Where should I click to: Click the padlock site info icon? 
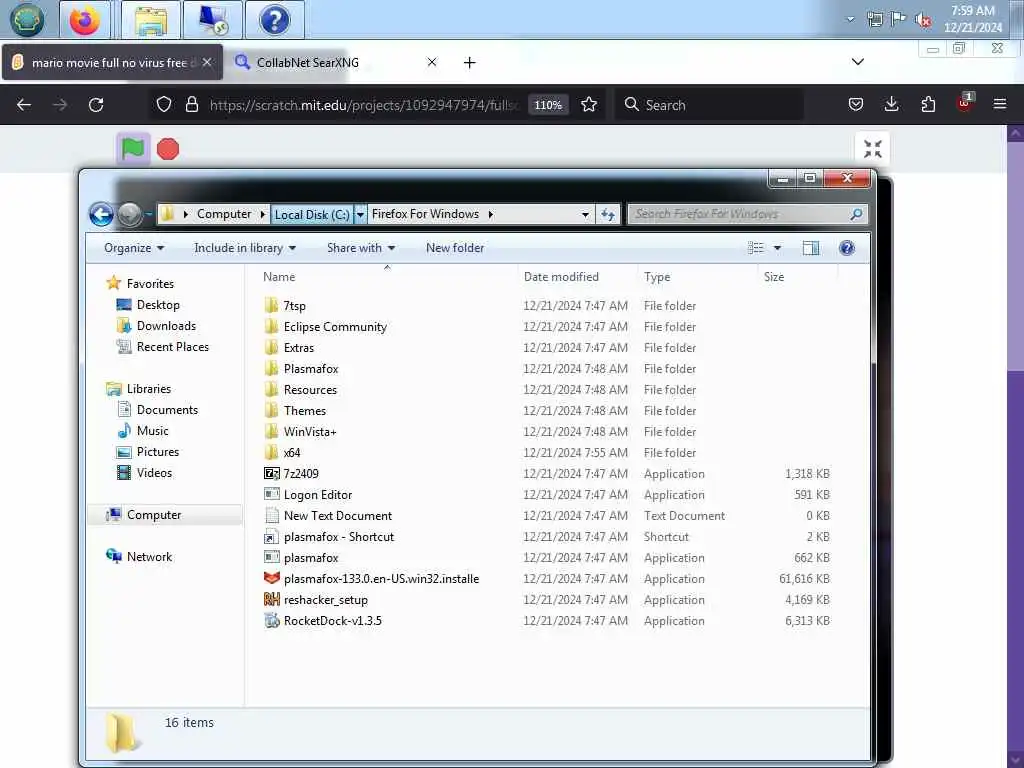[192, 104]
